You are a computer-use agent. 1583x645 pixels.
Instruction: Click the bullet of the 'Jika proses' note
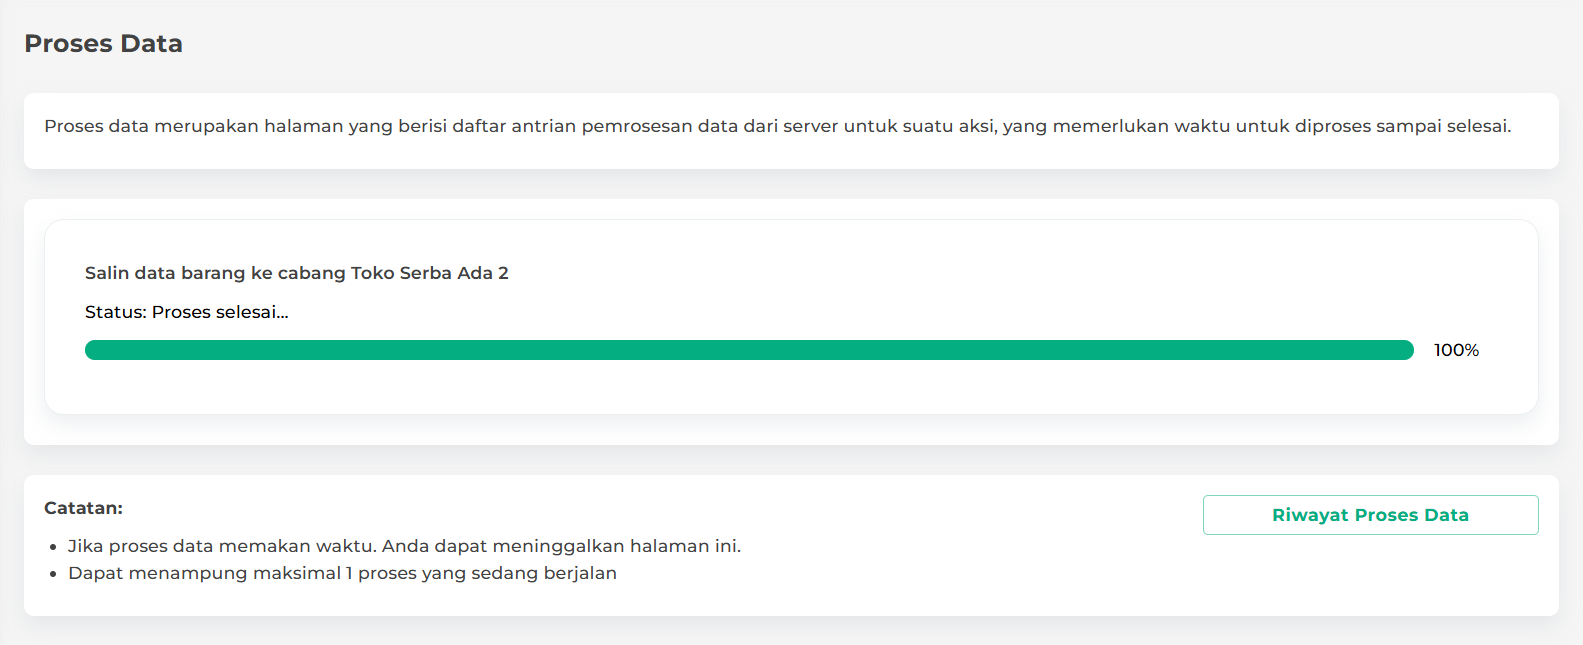tap(53, 547)
